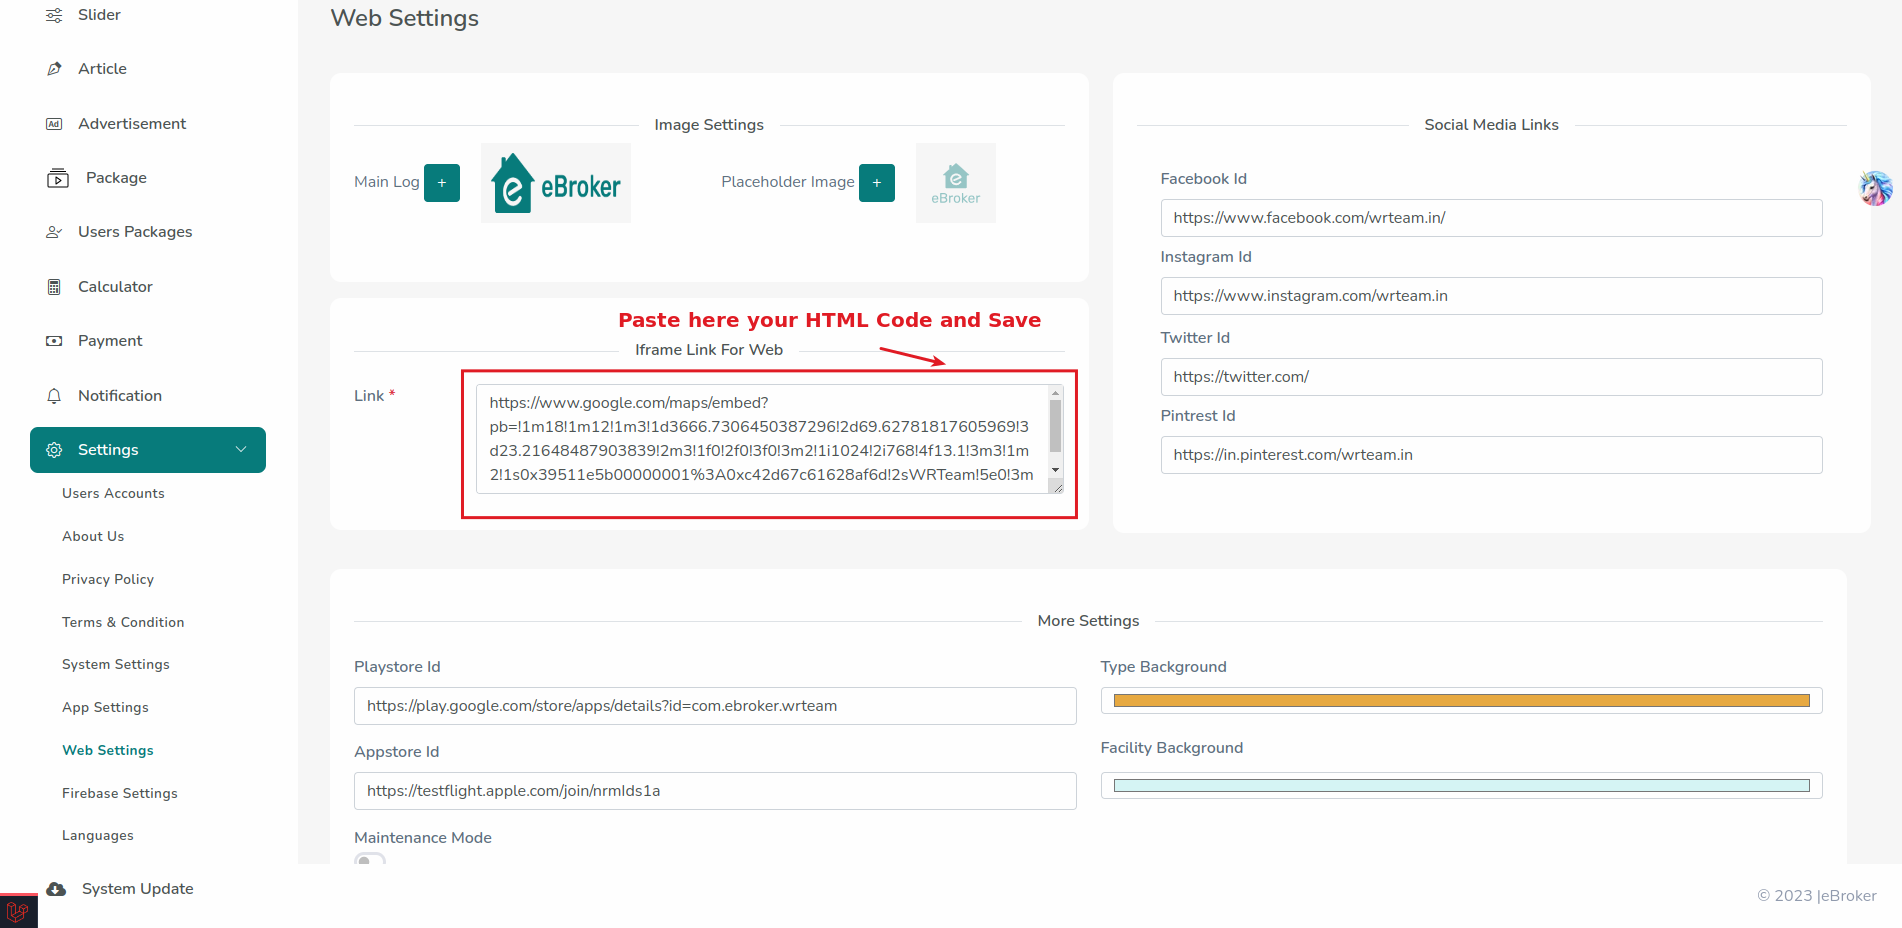Viewport: 1902px width, 928px height.
Task: Click the Laravel debug bar icon
Action: click(17, 912)
